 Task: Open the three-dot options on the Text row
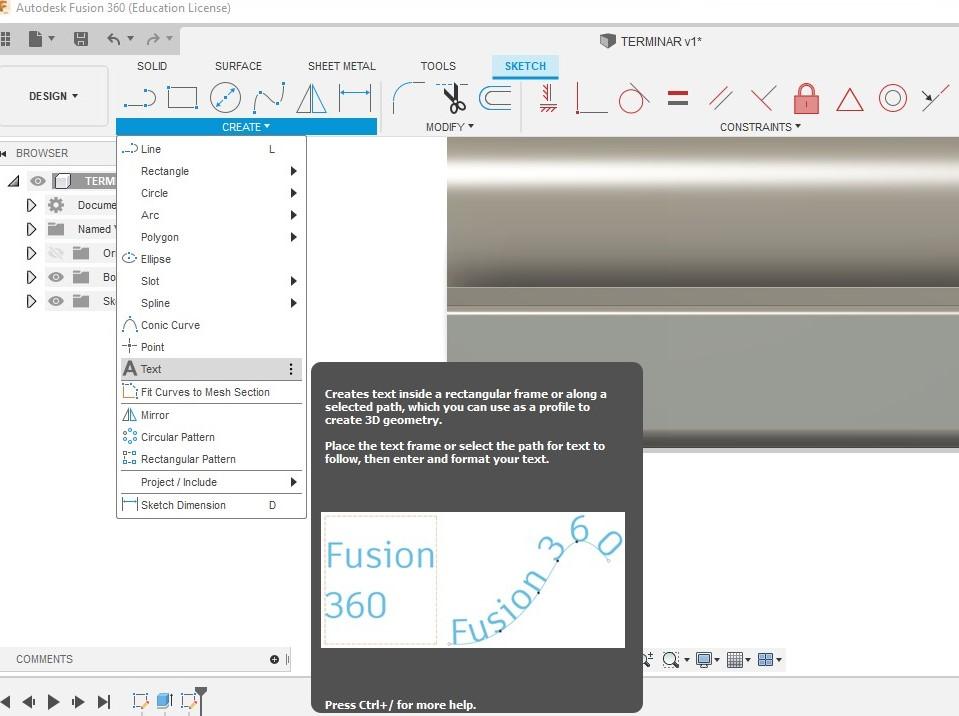point(291,369)
